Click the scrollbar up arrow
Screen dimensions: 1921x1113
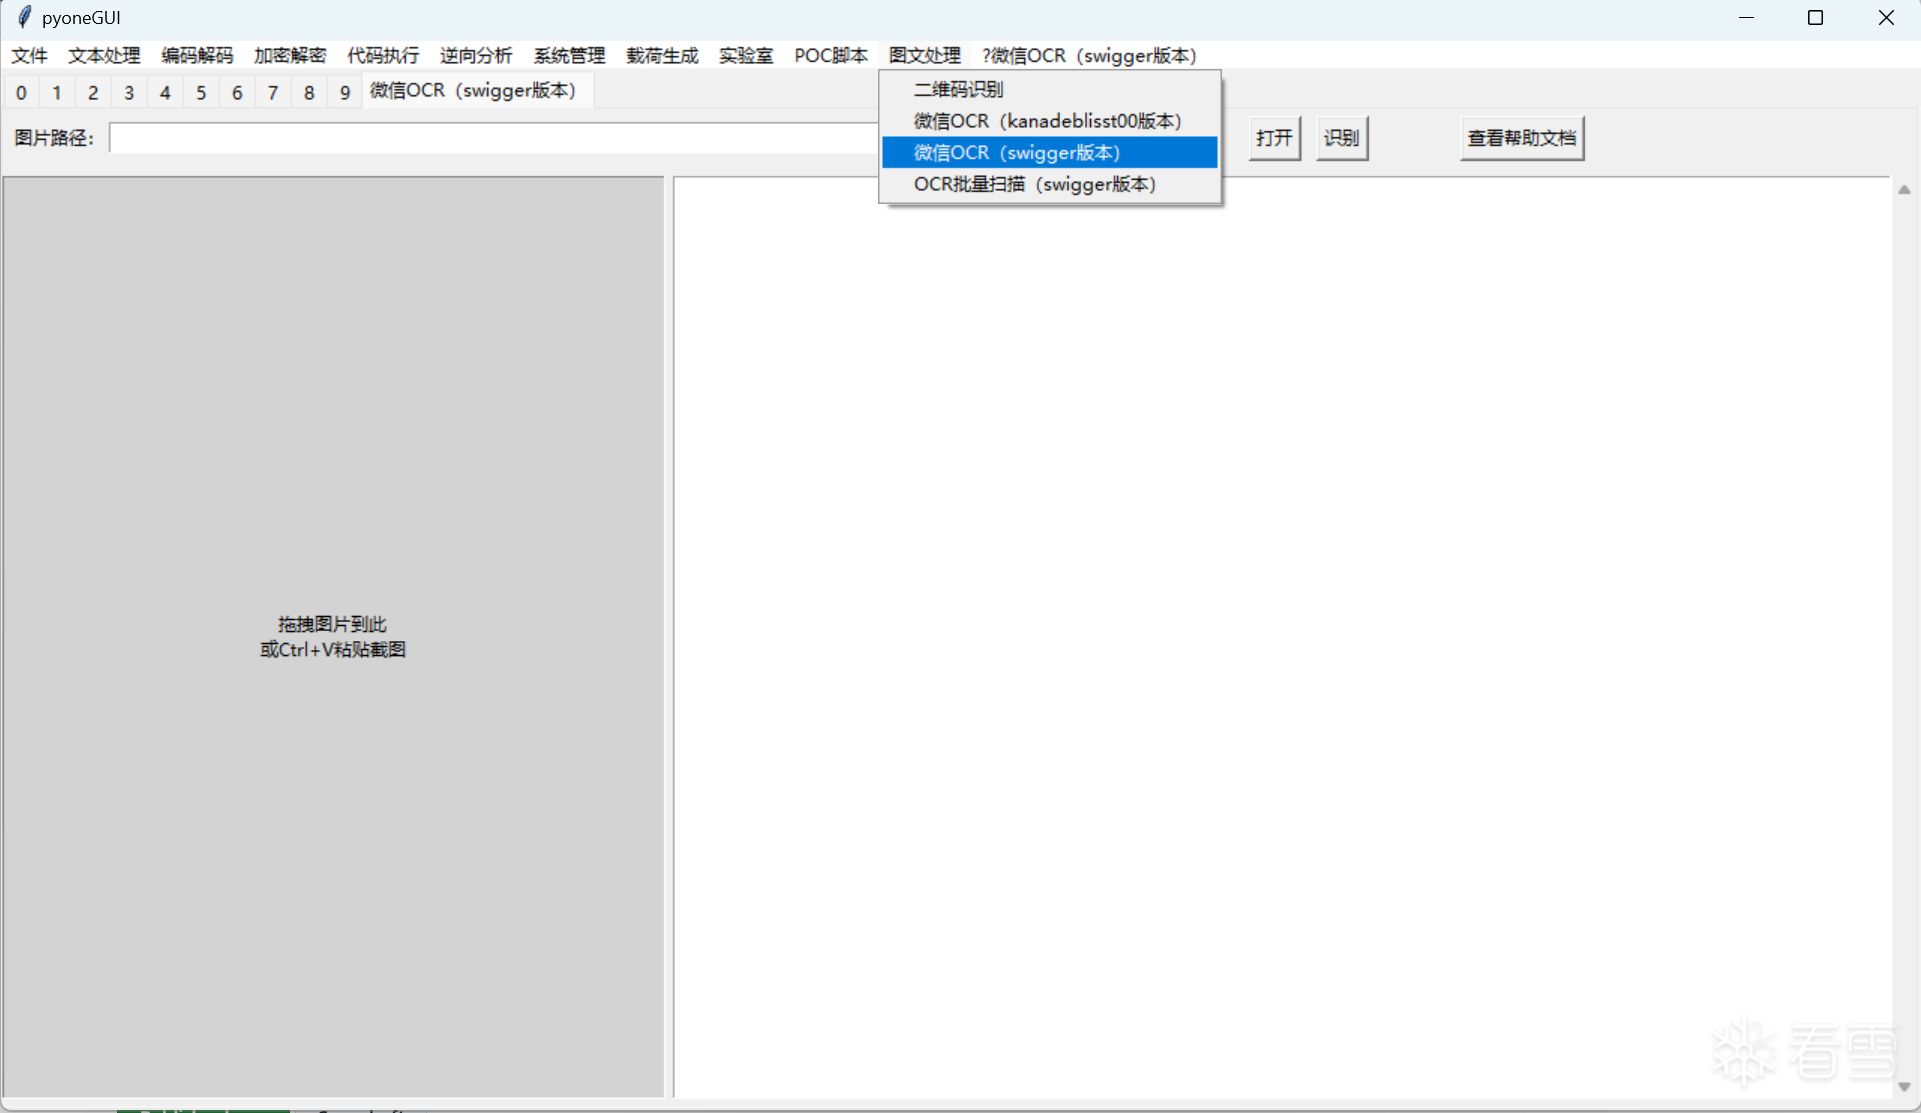point(1904,189)
